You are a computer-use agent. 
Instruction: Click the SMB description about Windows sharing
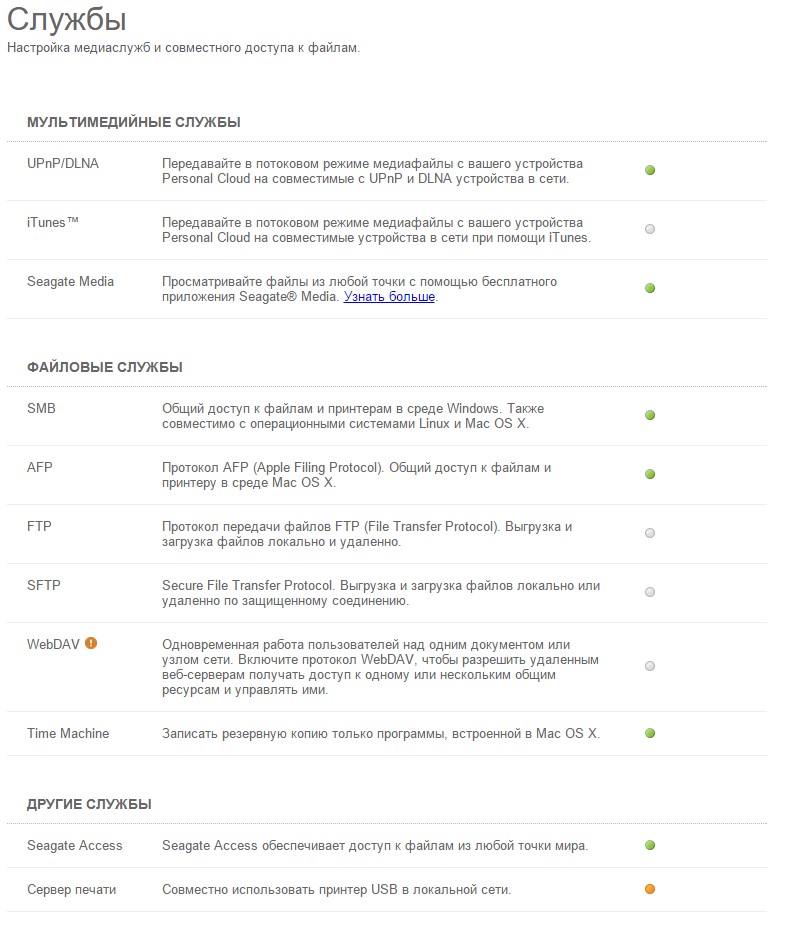353,416
